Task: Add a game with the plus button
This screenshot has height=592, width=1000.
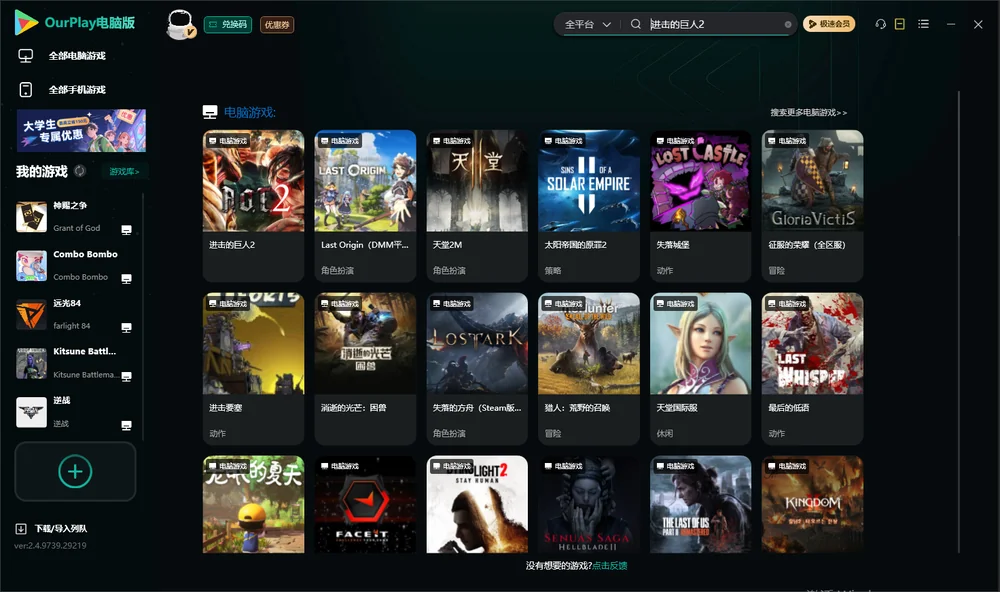Action: 75,471
